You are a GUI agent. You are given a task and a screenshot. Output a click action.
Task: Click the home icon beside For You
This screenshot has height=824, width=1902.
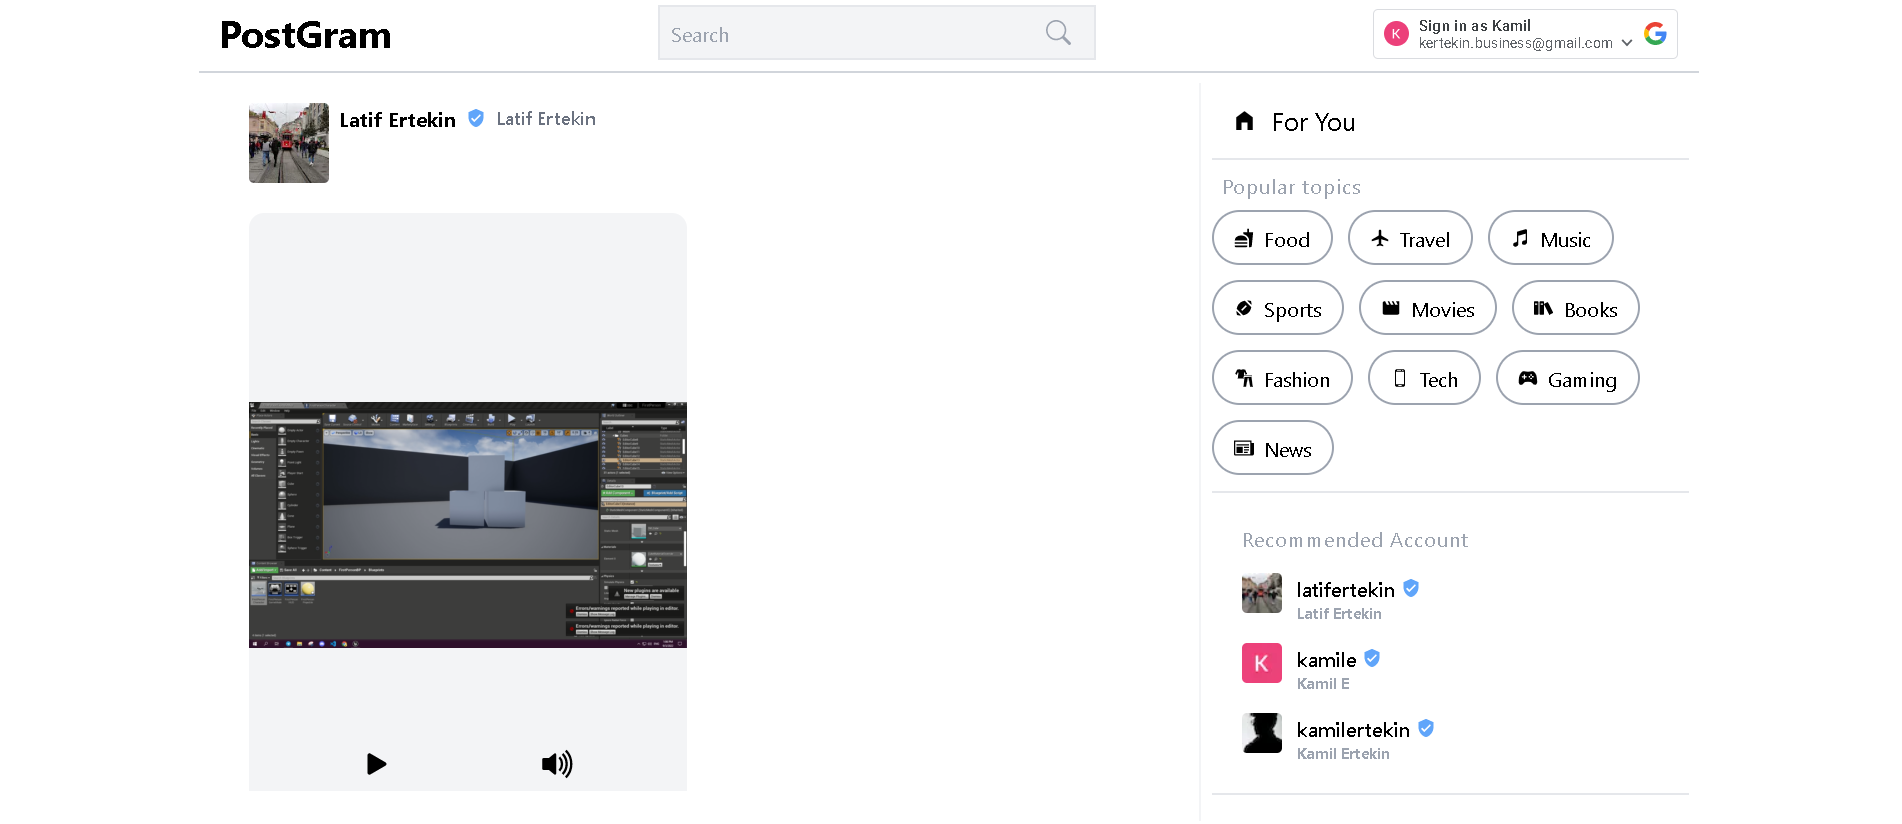click(1244, 121)
